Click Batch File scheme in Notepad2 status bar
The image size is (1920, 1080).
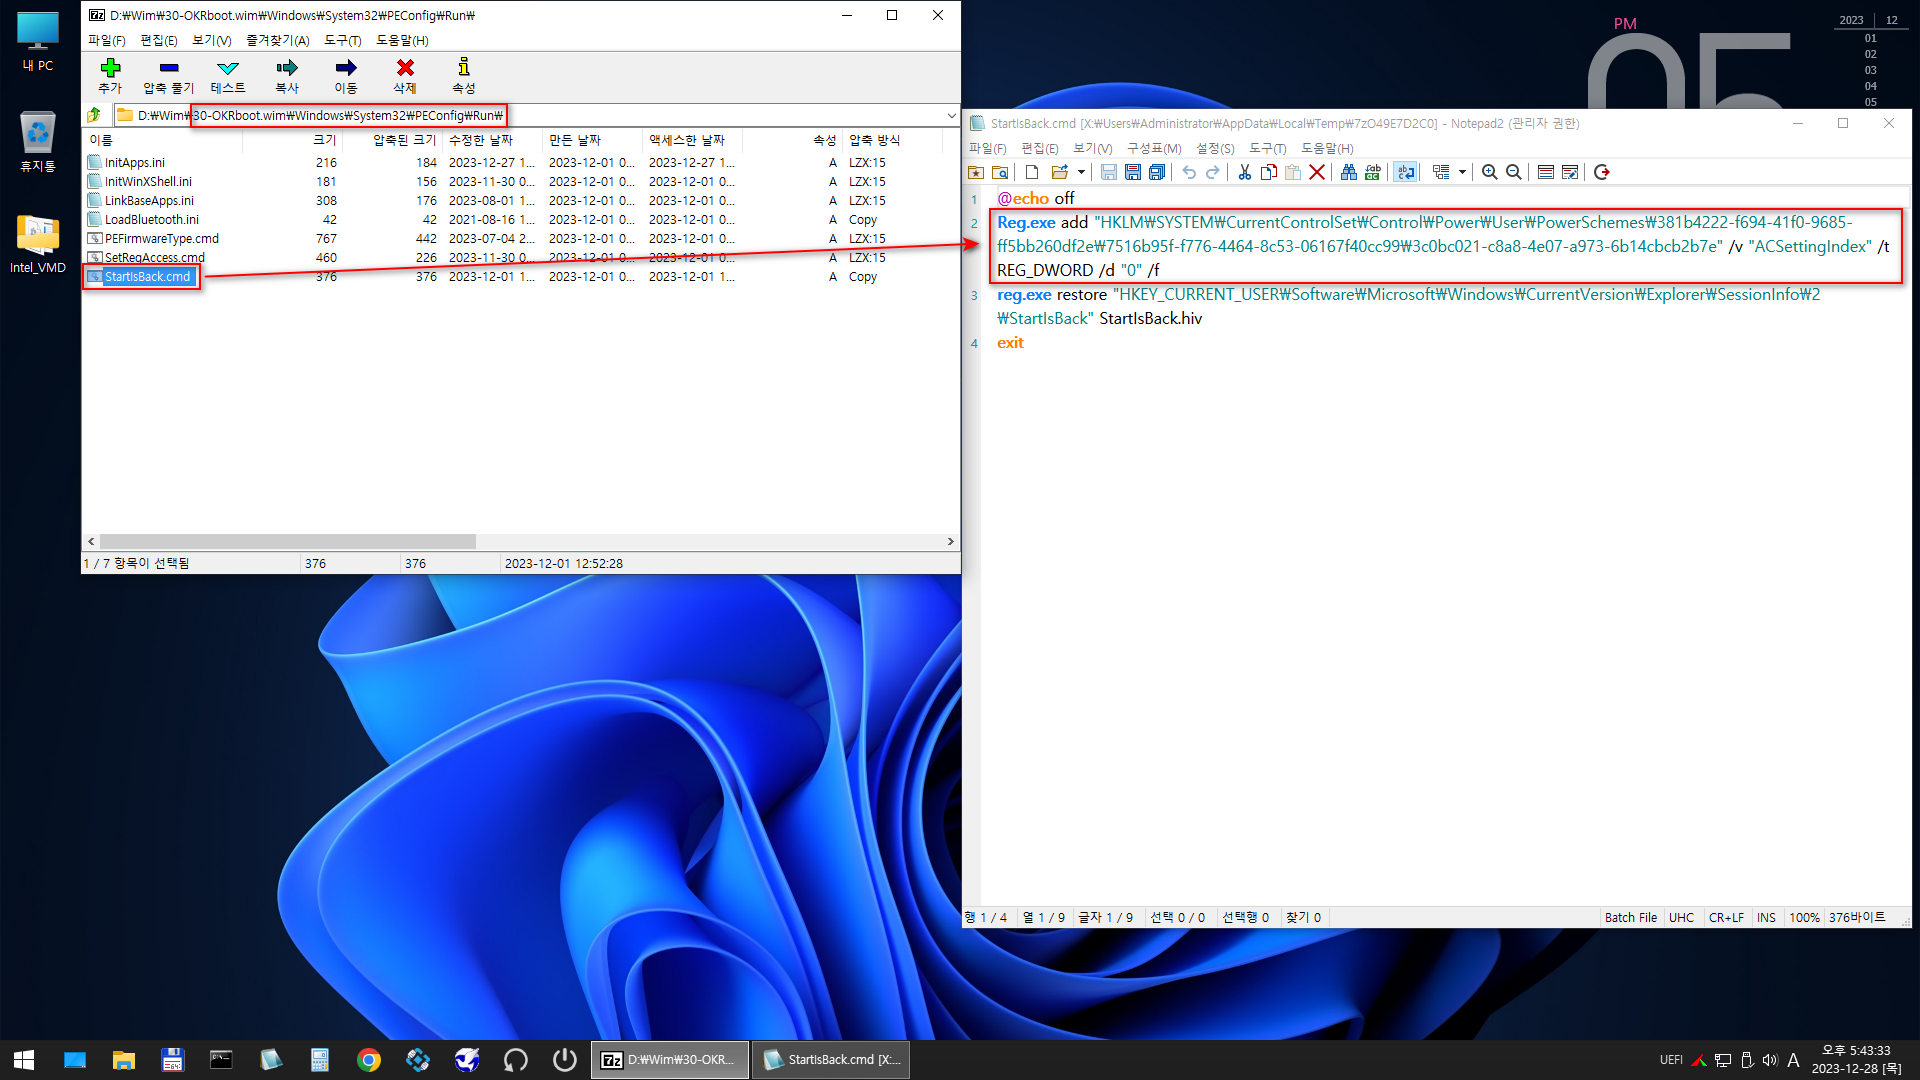(1630, 917)
